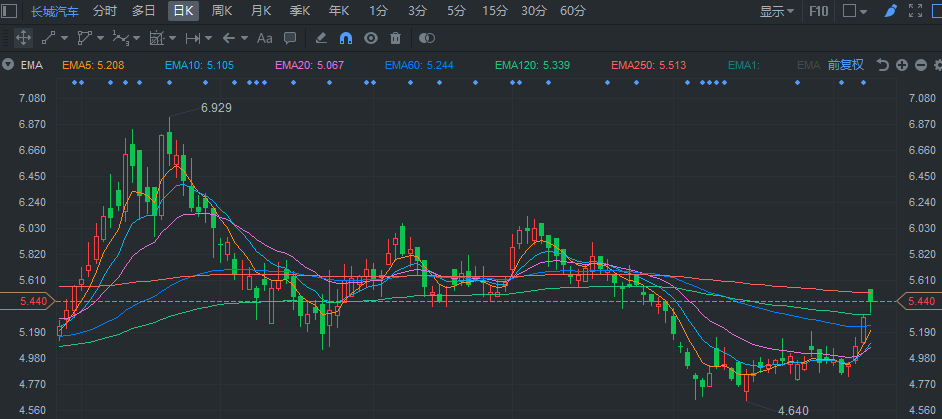
Task: Click the EMA60: 5.244 value
Action: (x=419, y=65)
